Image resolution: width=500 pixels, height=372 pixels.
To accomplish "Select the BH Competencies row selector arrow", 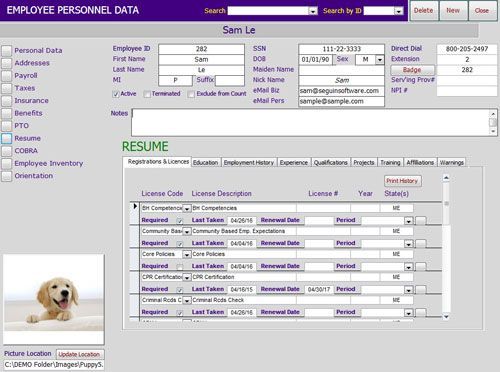I will [135, 207].
